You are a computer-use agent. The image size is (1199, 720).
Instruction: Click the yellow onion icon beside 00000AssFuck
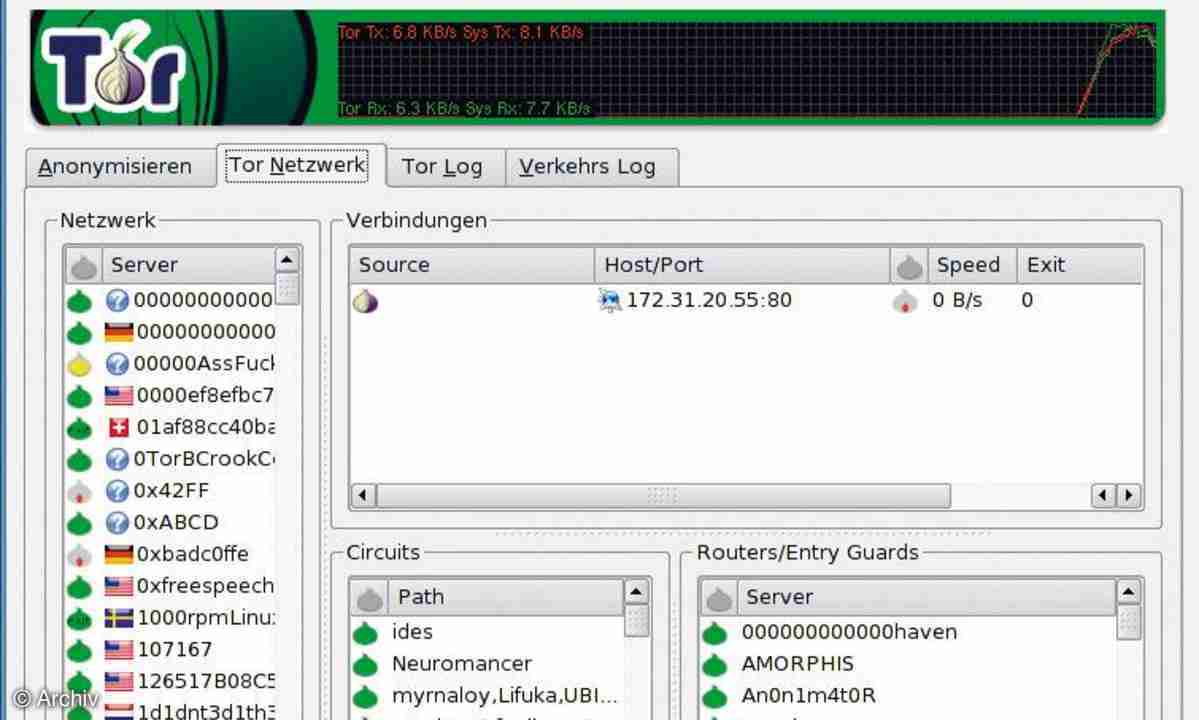81,364
